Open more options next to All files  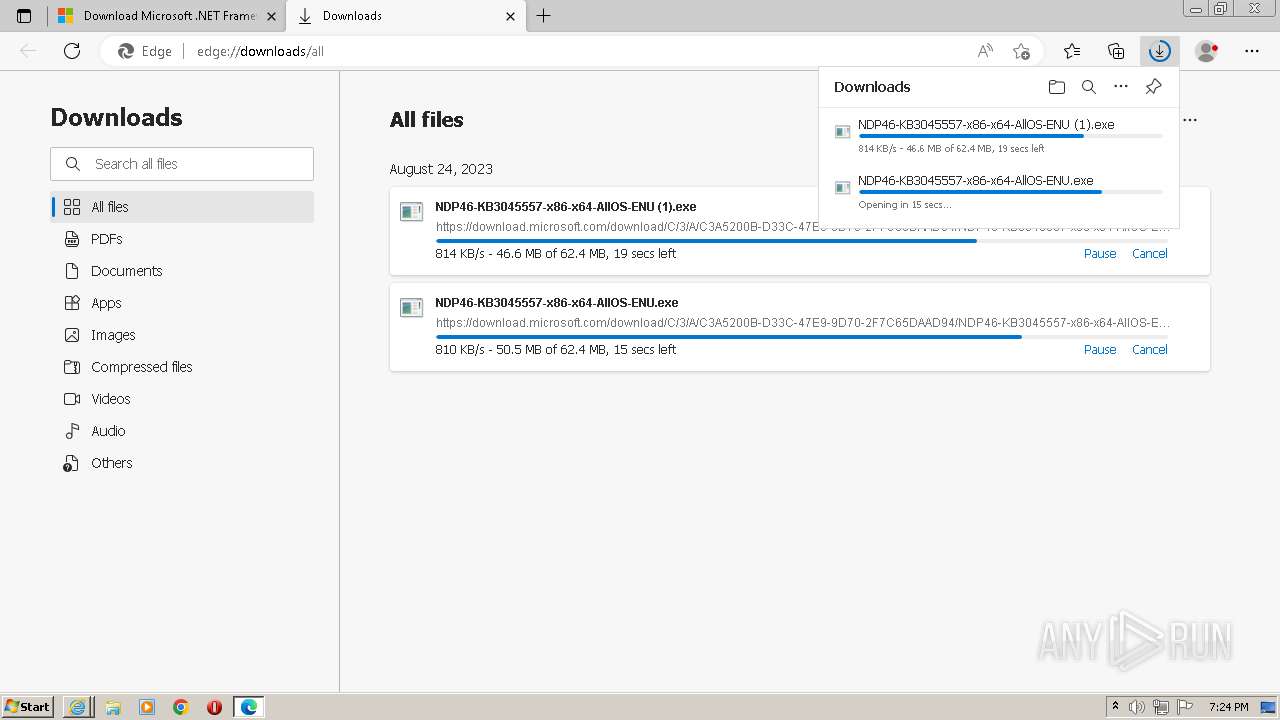pyautogui.click(x=1190, y=120)
